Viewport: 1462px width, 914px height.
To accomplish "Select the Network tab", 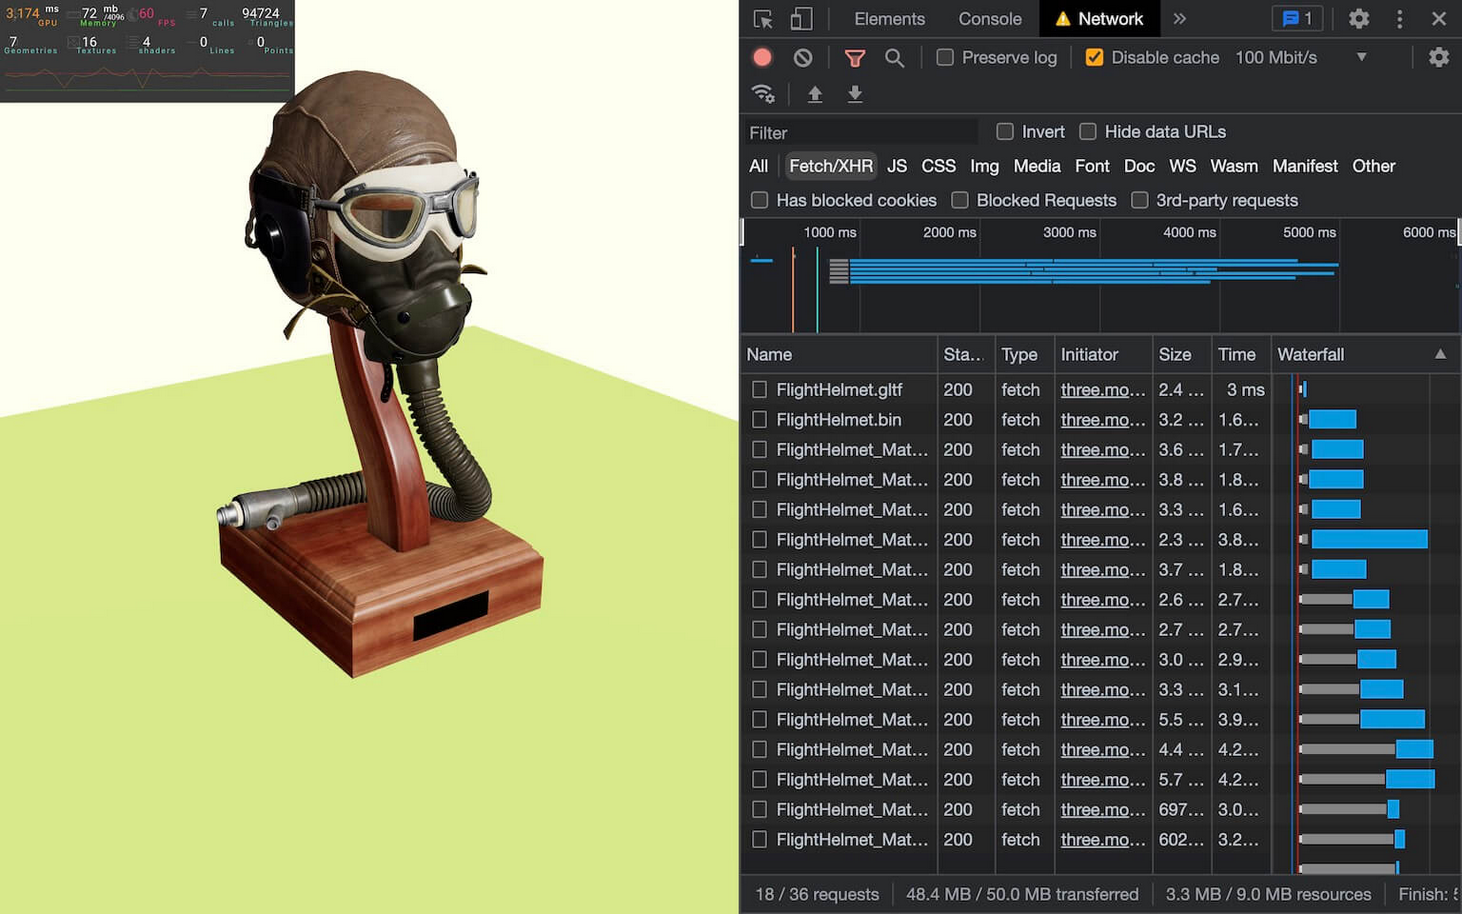I will point(1098,19).
